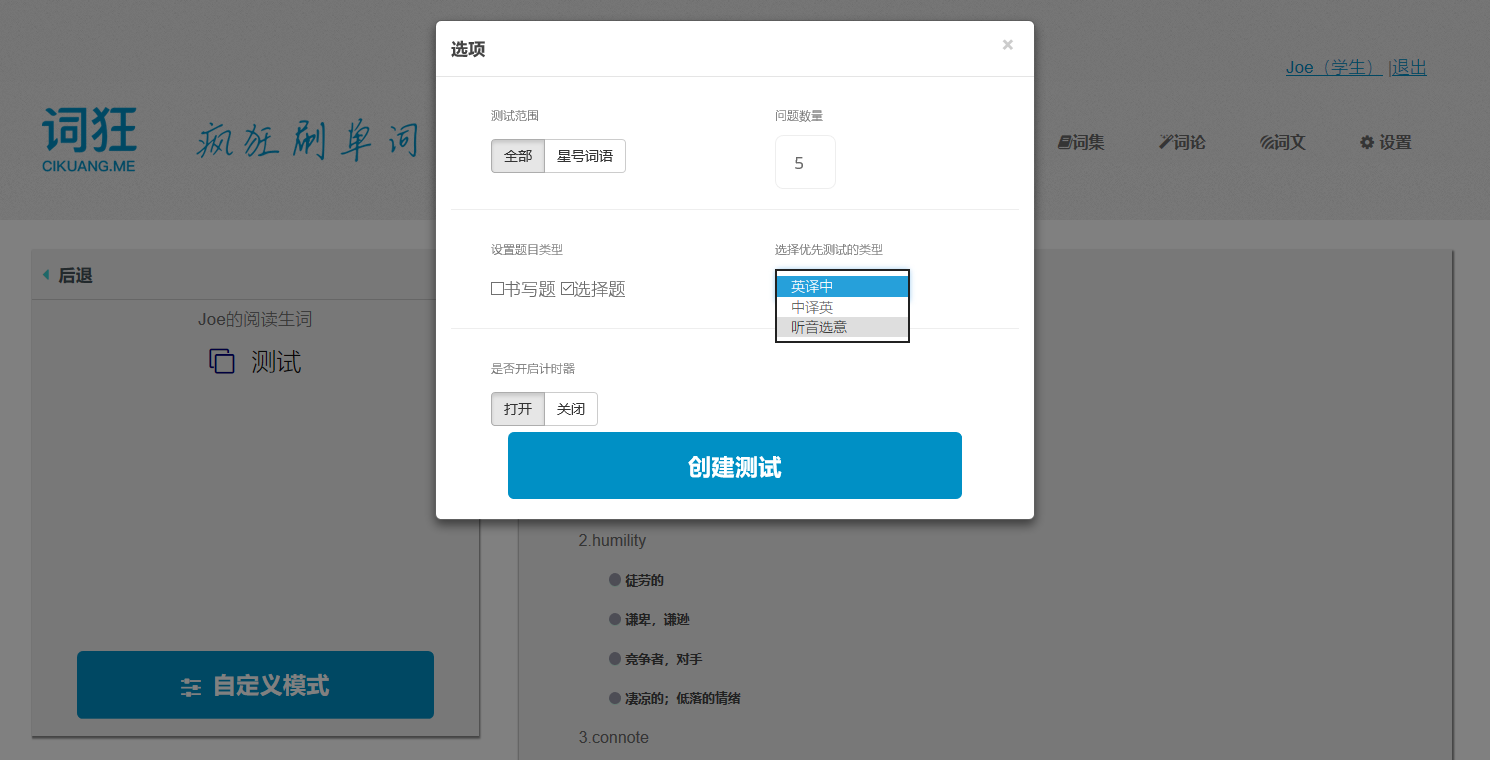Open the 词文 icon menu

(1283, 143)
